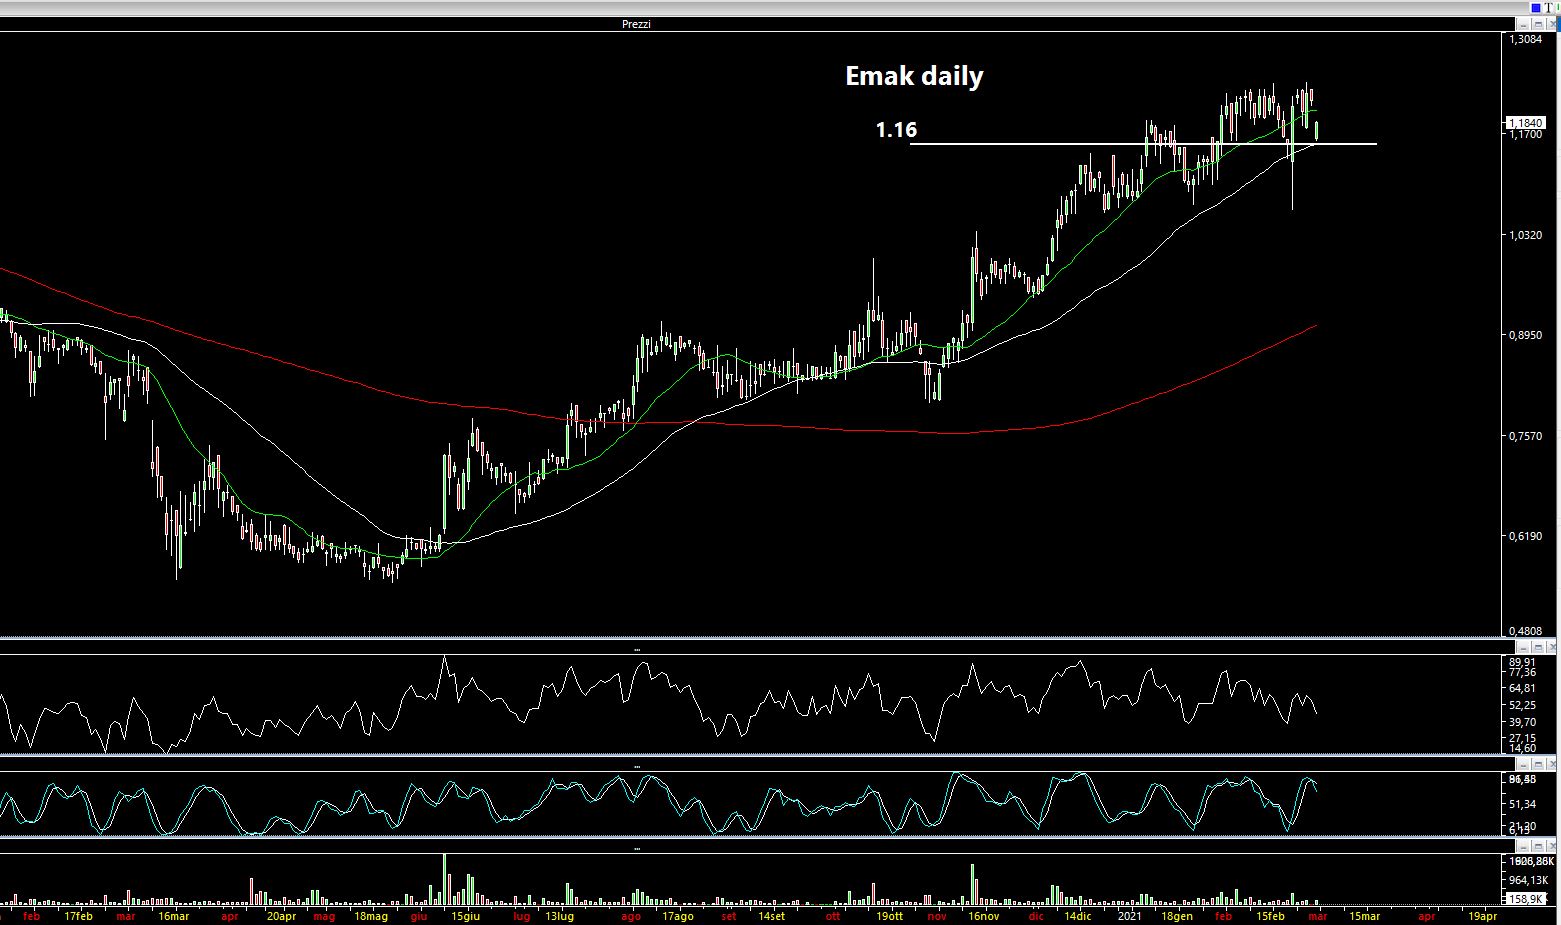1561x925 pixels.
Task: Click the 64,81 RSI scale value
Action: pos(1522,688)
